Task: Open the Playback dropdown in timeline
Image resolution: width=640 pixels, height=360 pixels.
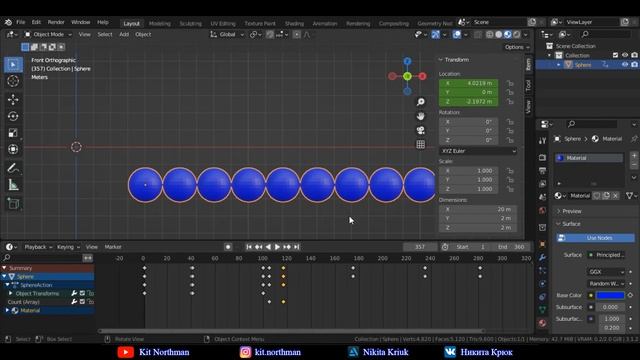Action: 38,247
